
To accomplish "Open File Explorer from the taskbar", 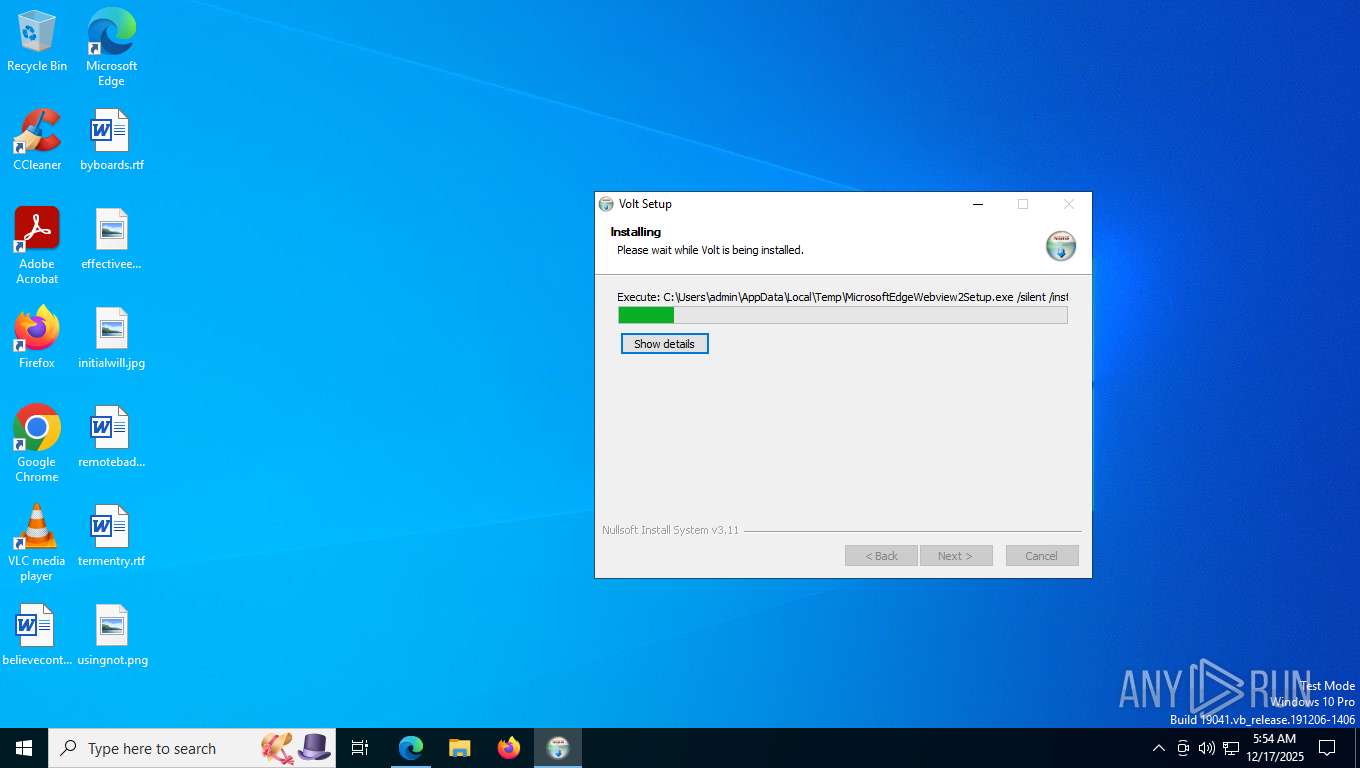I will [x=459, y=748].
